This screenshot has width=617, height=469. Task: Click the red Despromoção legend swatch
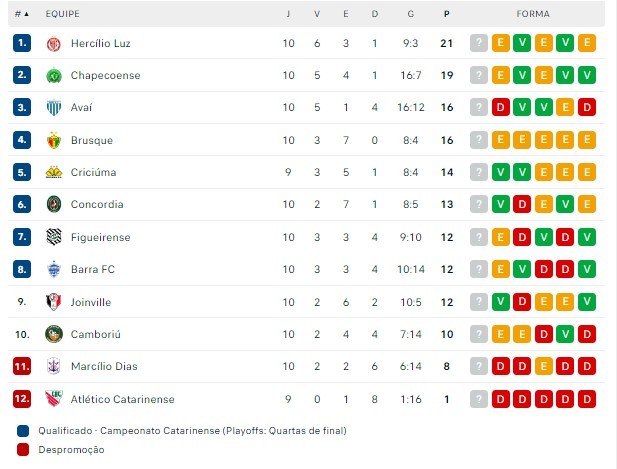pos(23,450)
